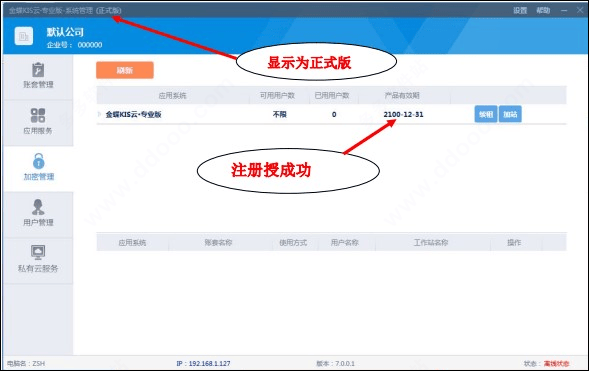Image resolution: width=589 pixels, height=371 pixels.
Task: Click the 用户名称 column header
Action: (x=344, y=243)
